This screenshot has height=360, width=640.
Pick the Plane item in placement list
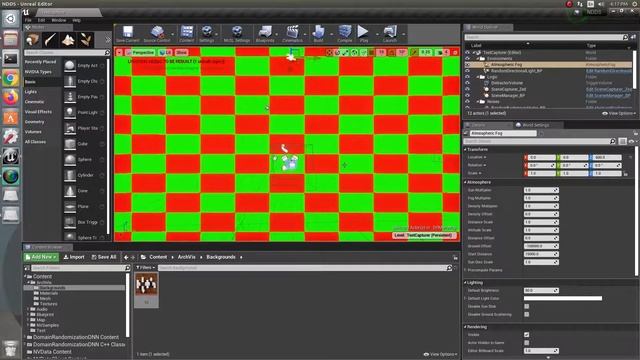coord(84,206)
